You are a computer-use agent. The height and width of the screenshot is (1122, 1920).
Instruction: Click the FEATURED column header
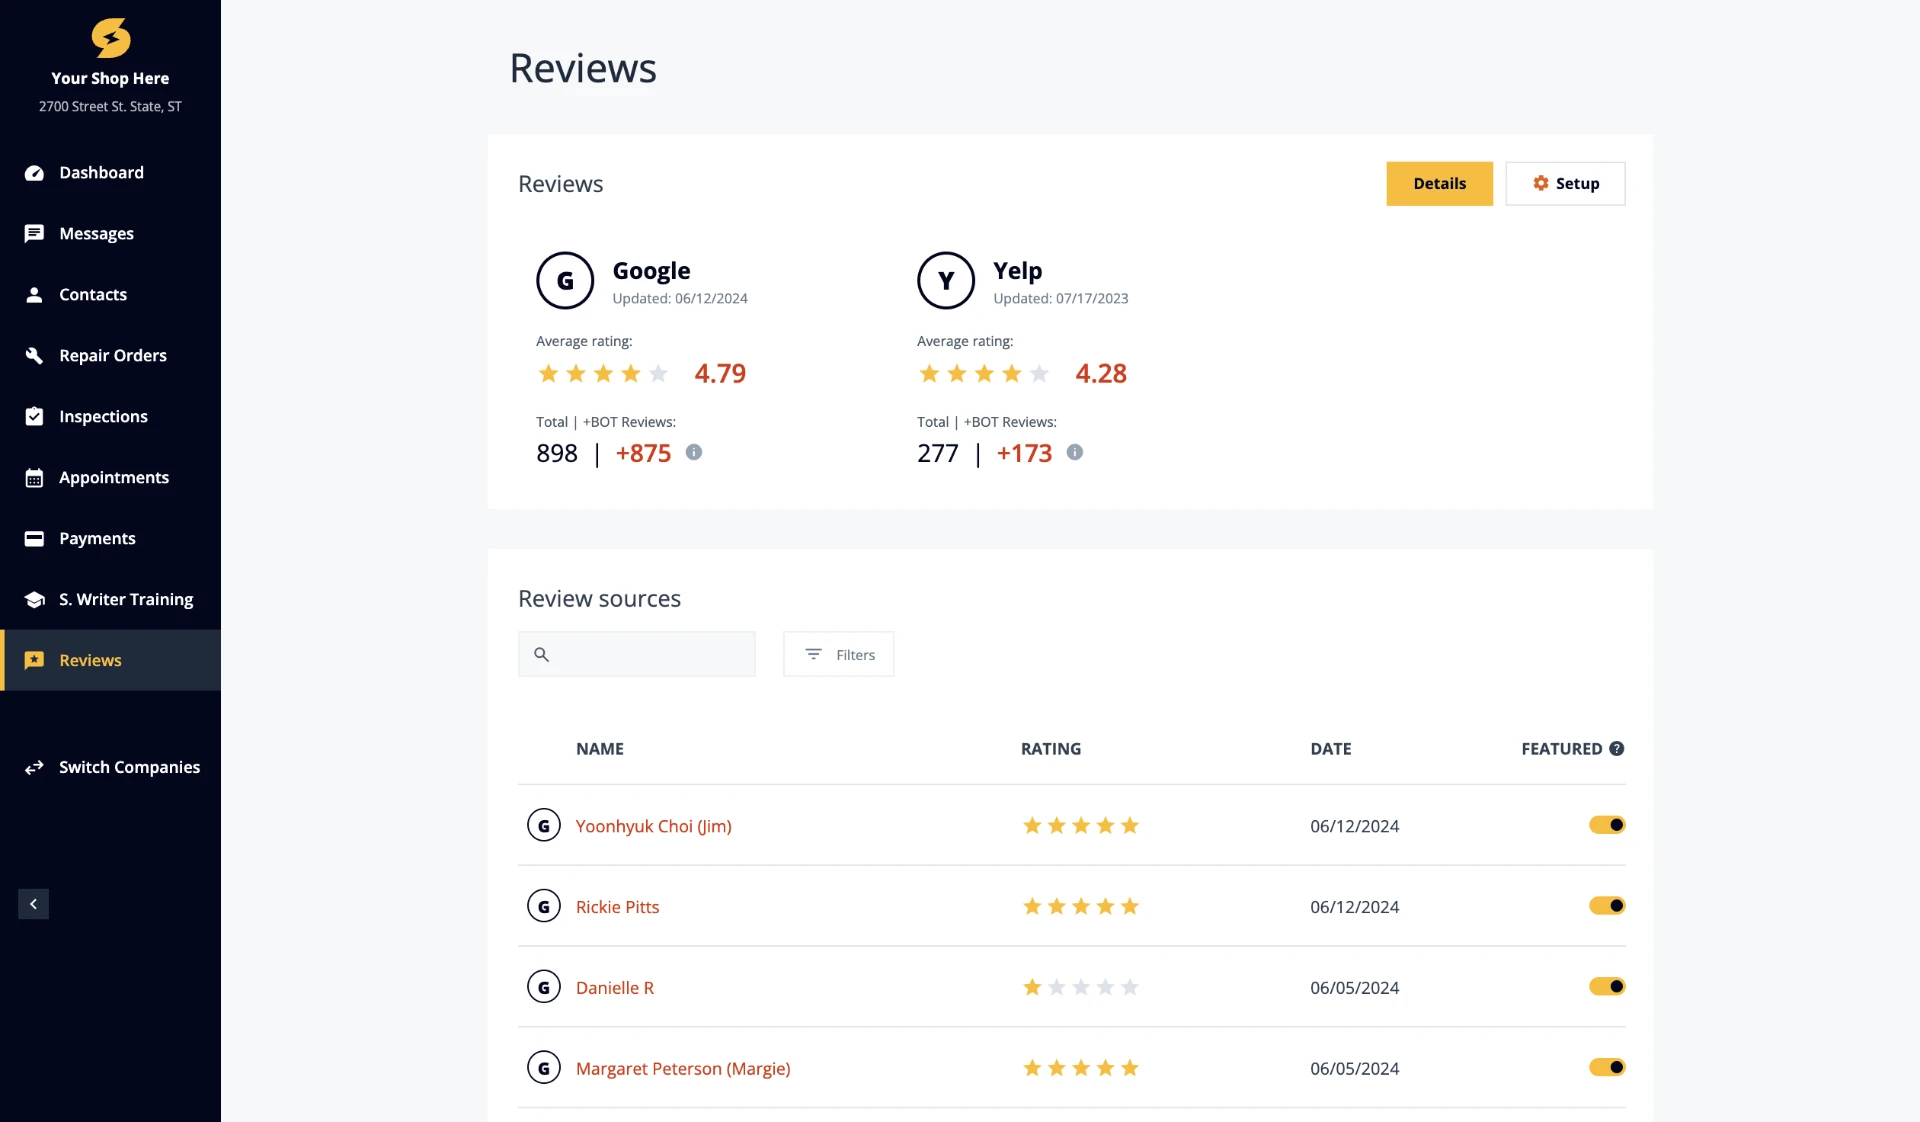(1562, 749)
